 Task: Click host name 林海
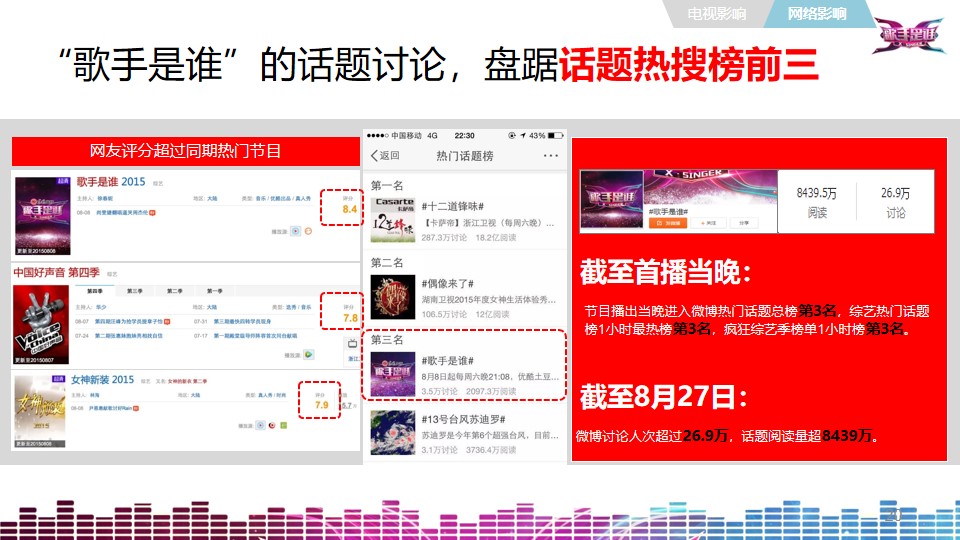(x=95, y=395)
